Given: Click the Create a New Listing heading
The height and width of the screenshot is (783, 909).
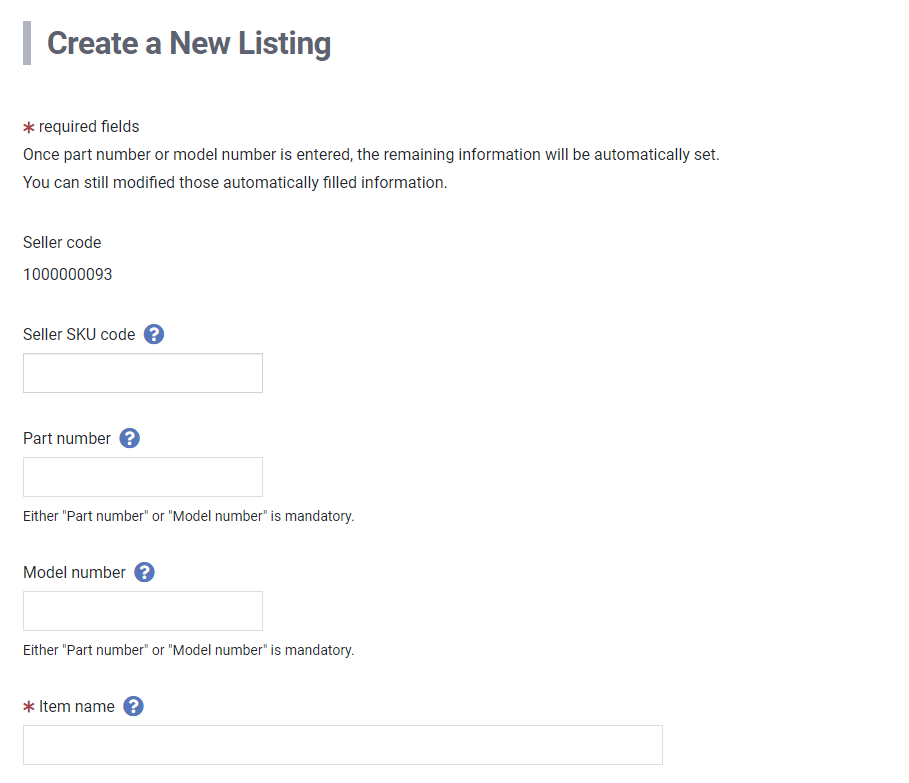Looking at the screenshot, I should coord(189,43).
